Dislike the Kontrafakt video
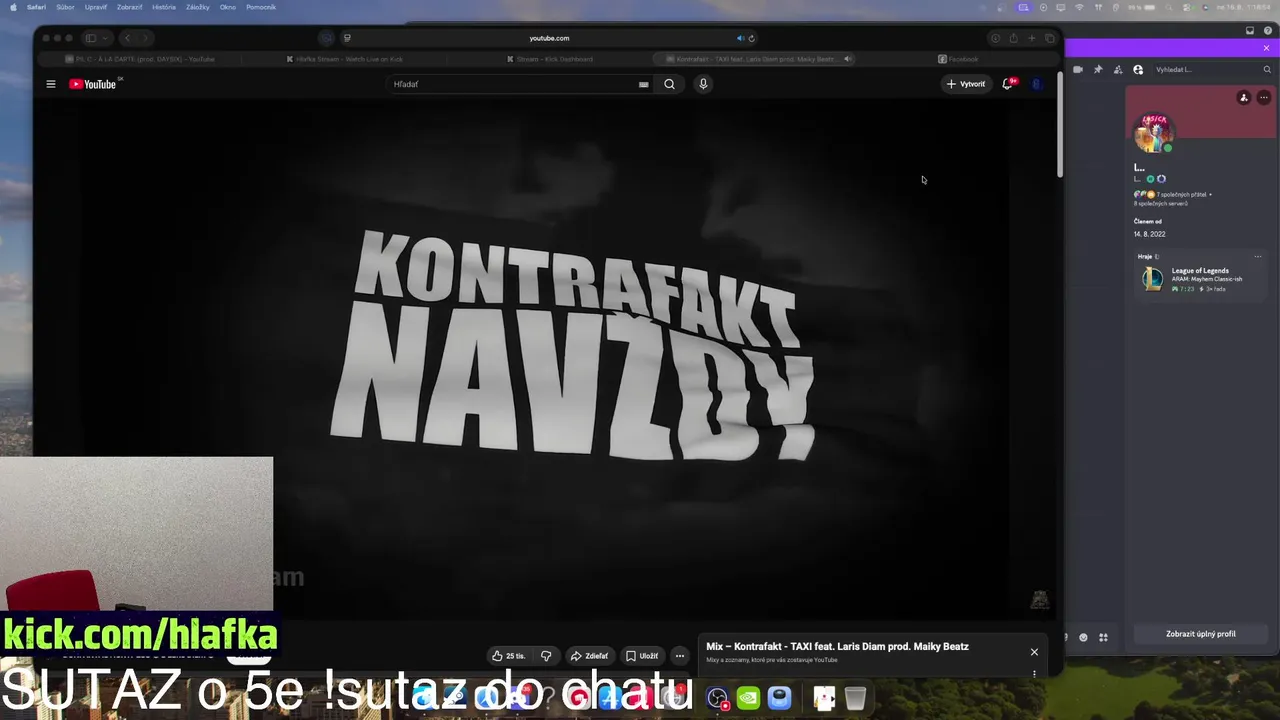 point(546,656)
